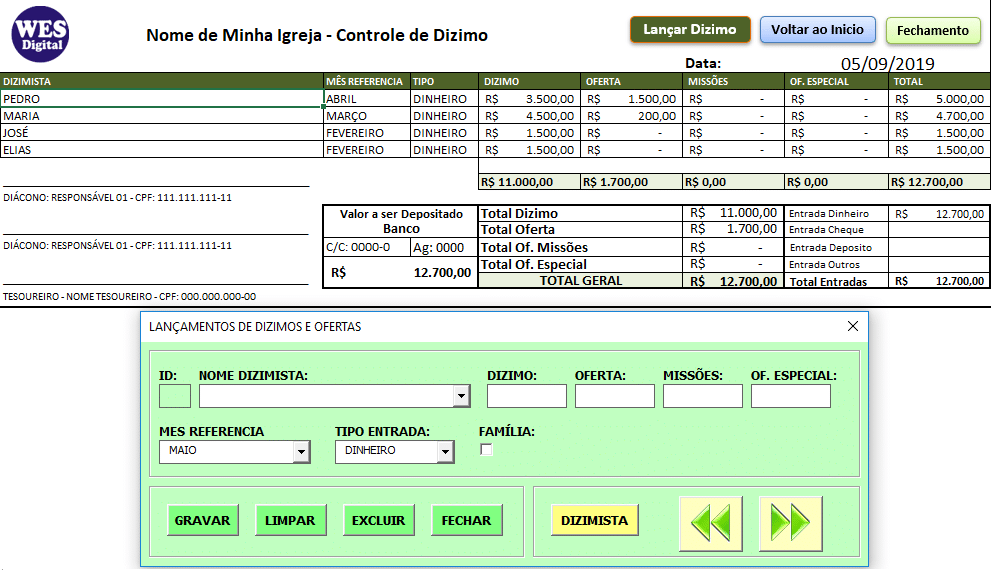Click the OFERTA input field
This screenshot has width=1001, height=570.
[615, 396]
